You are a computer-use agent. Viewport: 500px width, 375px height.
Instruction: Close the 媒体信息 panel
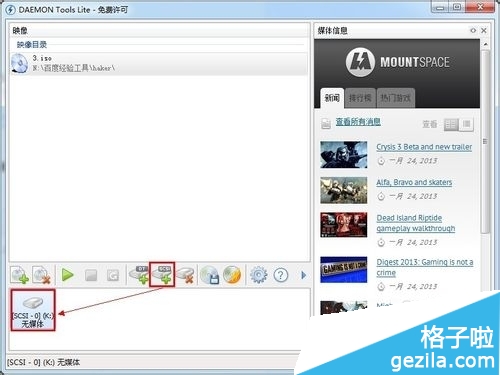tap(484, 31)
